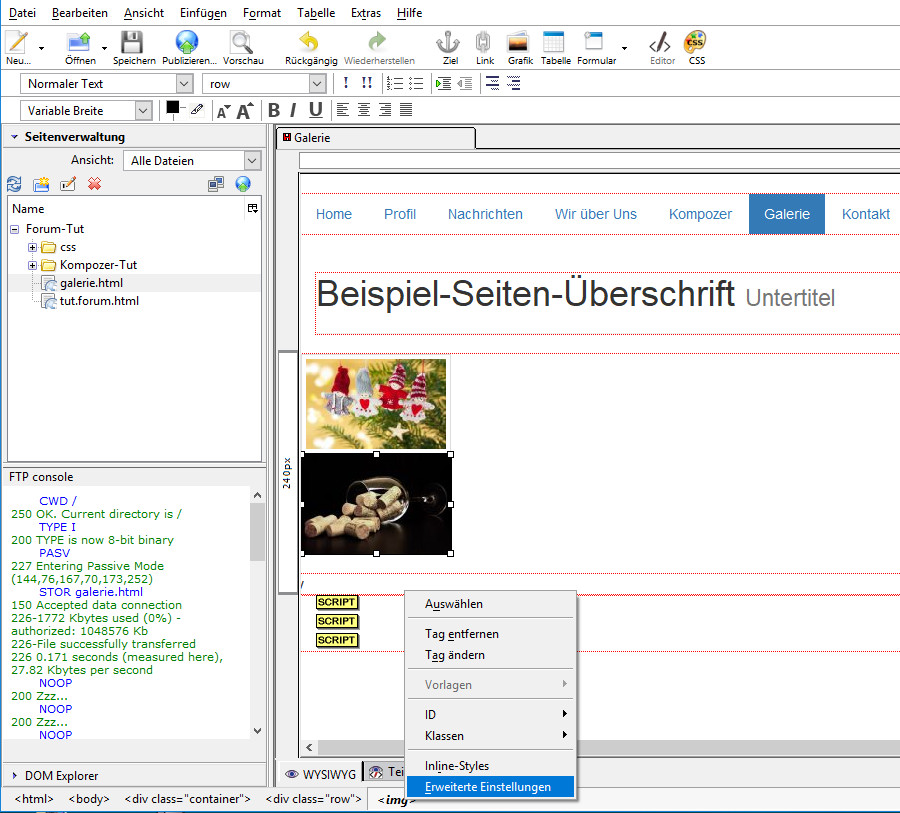900x813 pixels.
Task: Click the red delete file icon
Action: [95, 184]
